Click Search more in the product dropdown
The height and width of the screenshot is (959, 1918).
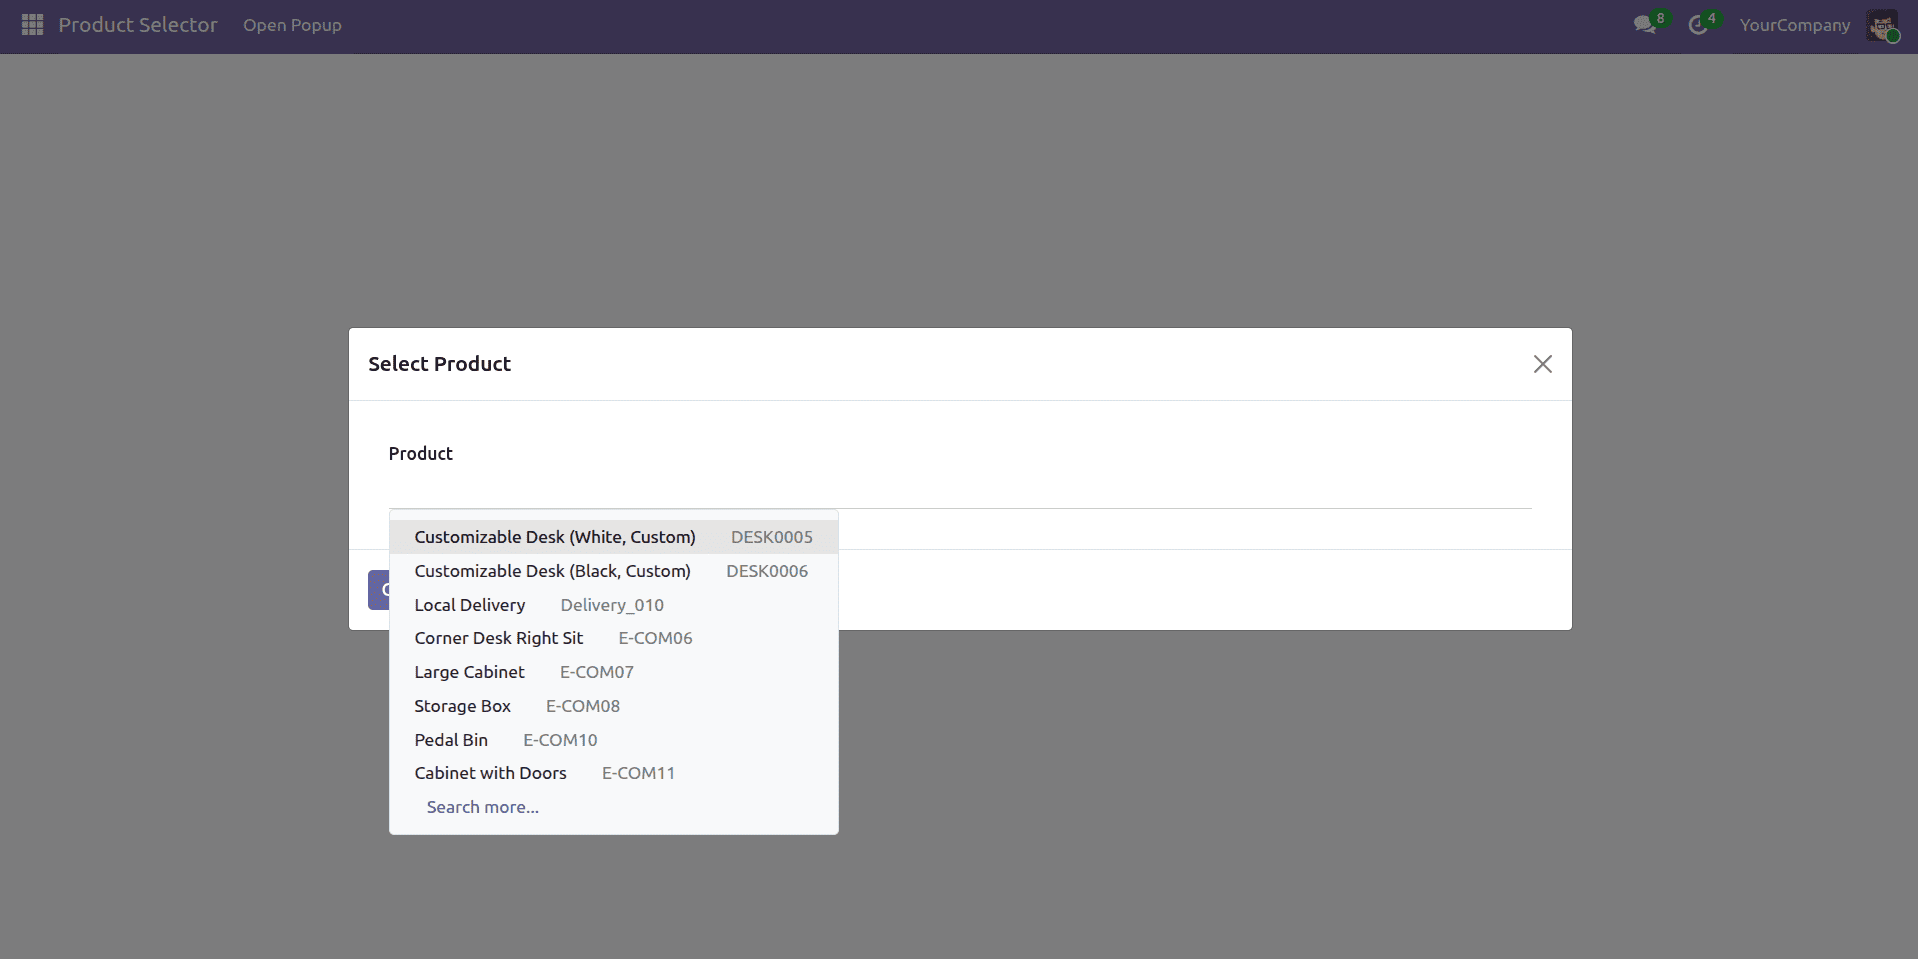pos(482,807)
